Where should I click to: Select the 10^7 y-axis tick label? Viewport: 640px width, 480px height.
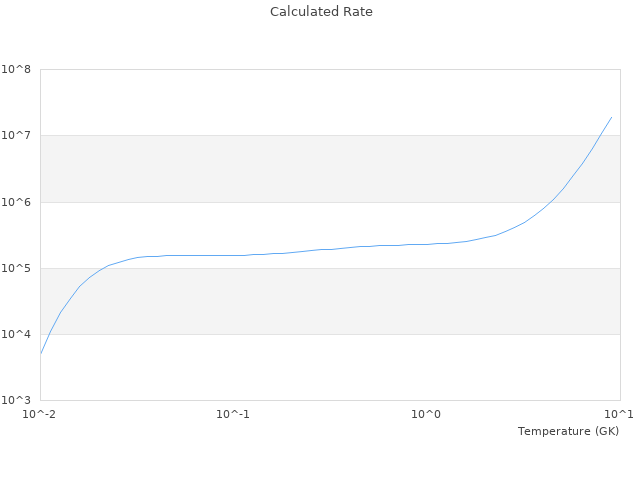pyautogui.click(x=16, y=136)
